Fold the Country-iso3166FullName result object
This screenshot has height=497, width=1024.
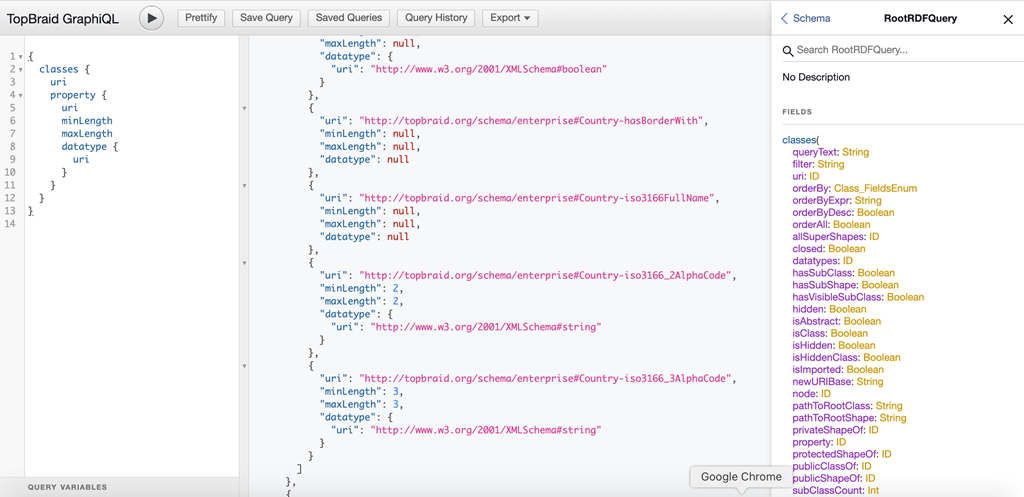pos(244,185)
